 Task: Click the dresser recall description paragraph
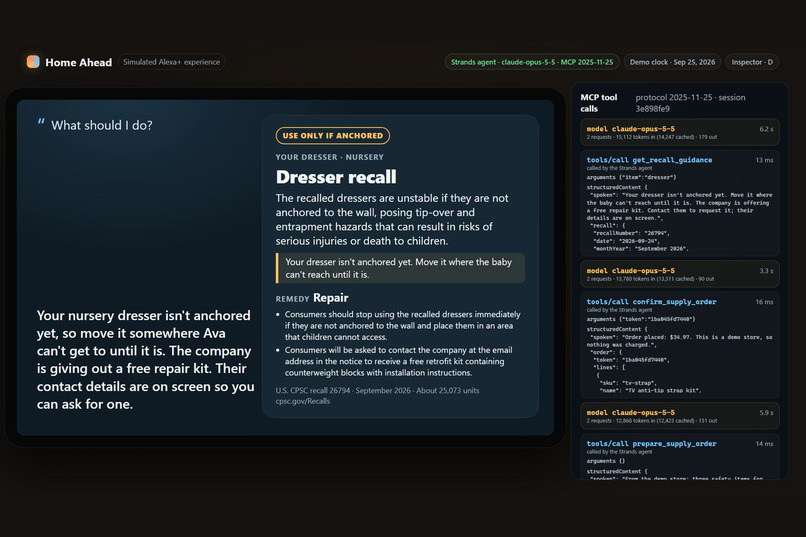pos(392,219)
